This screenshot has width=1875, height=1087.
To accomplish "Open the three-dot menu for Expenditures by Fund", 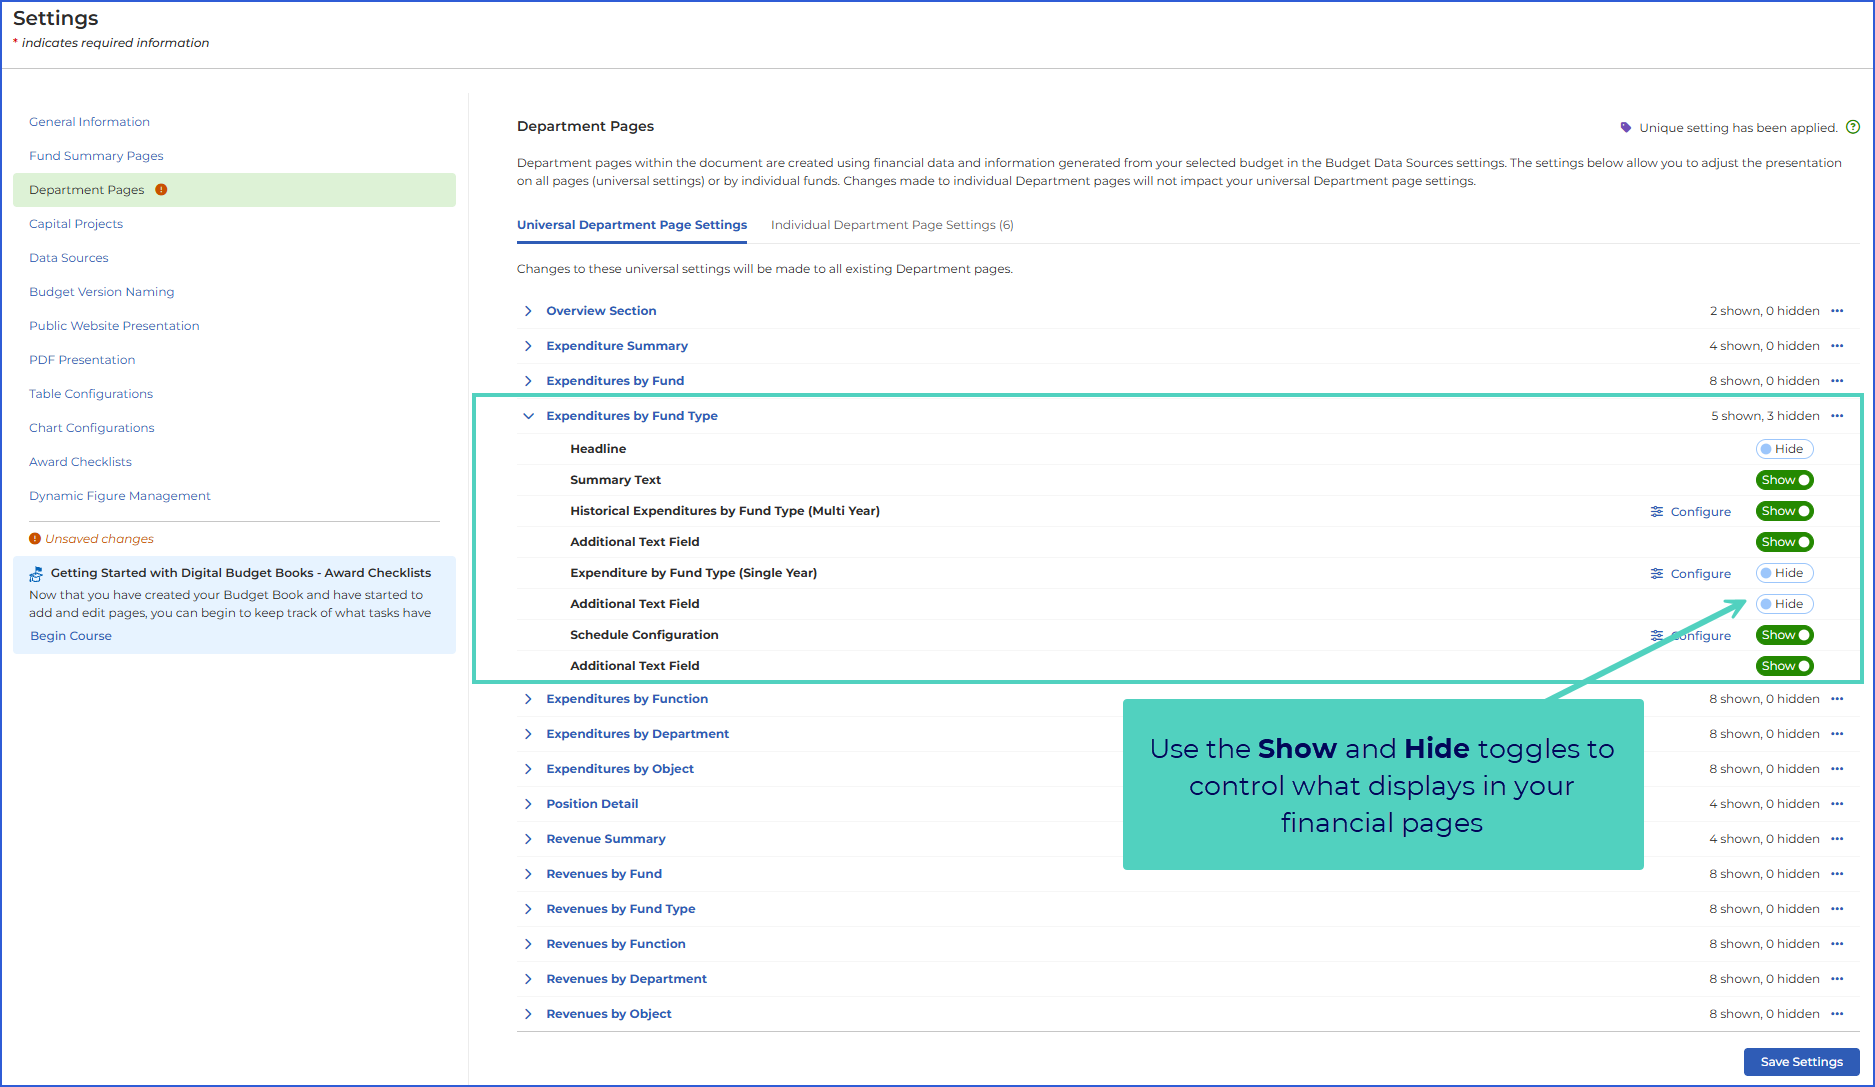I will [x=1837, y=381].
